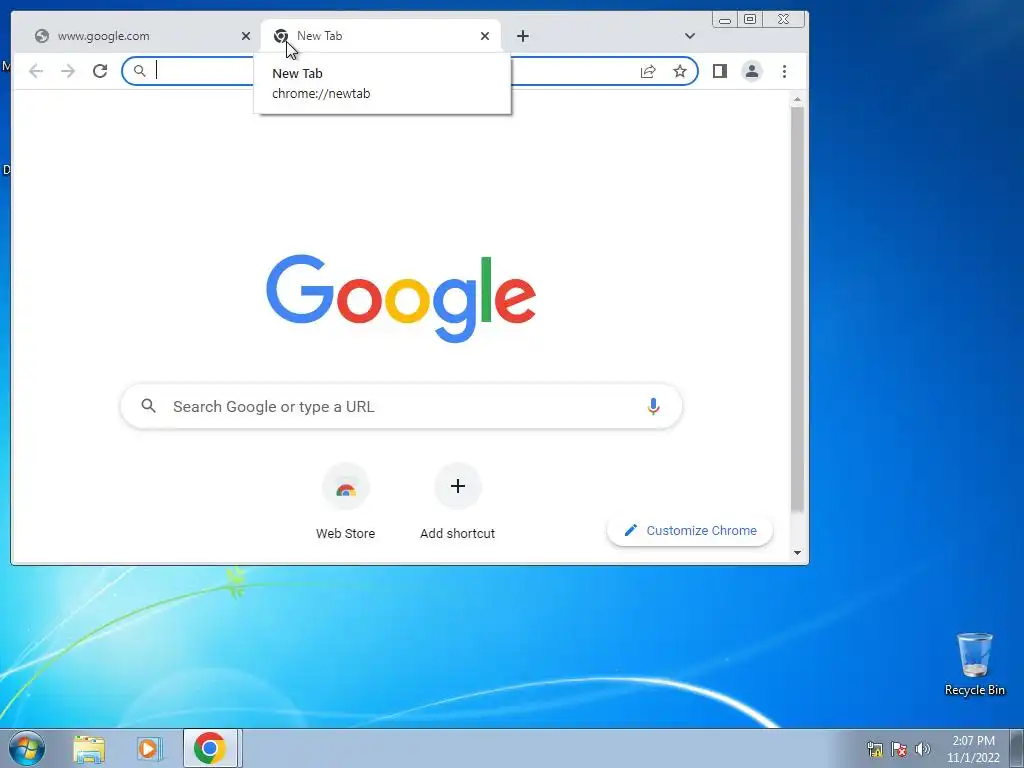Image resolution: width=1024 pixels, height=768 pixels.
Task: Start voice search with microphone icon
Action: pos(653,406)
